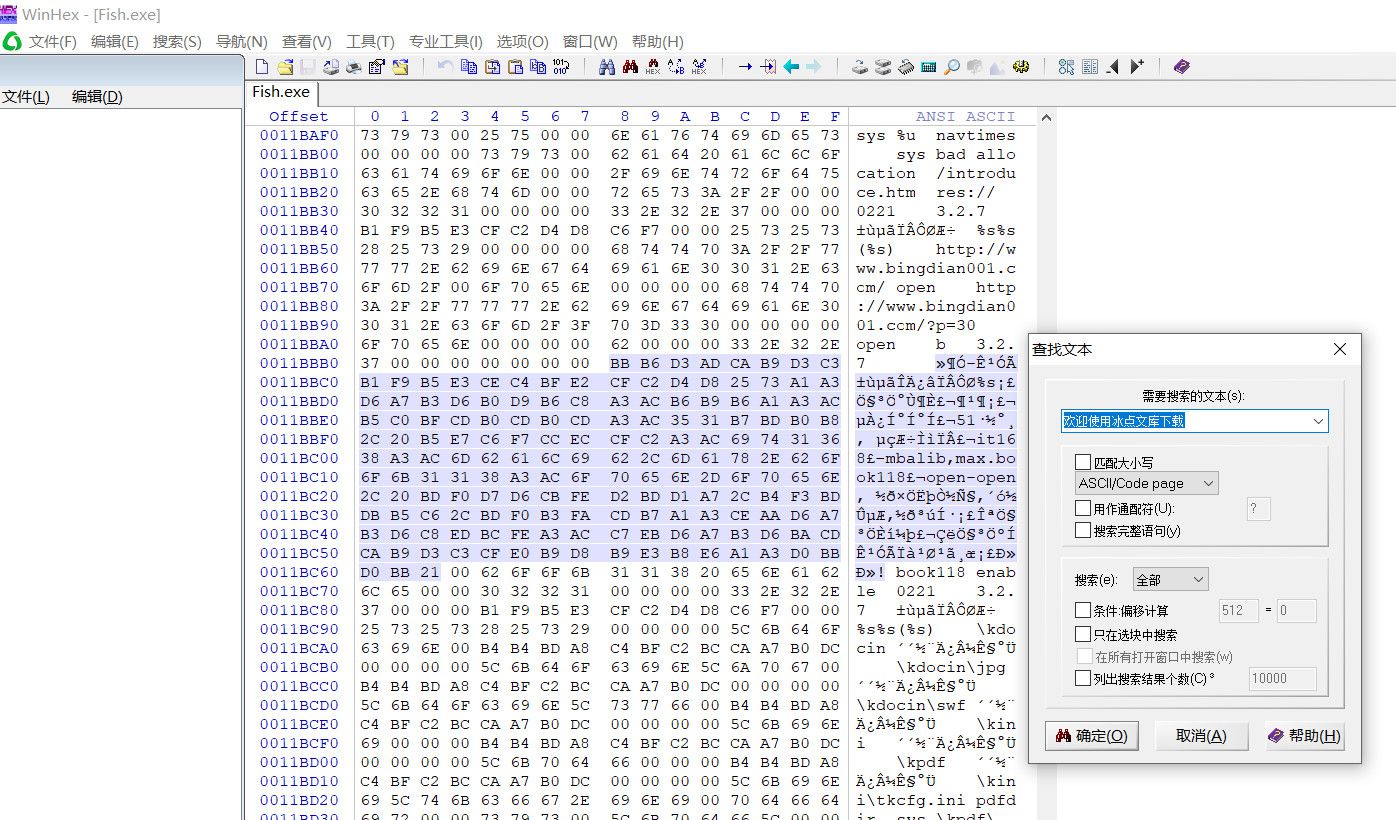Enable 条件:偏移计算 checkbox
This screenshot has height=820, width=1396.
tap(1082, 610)
